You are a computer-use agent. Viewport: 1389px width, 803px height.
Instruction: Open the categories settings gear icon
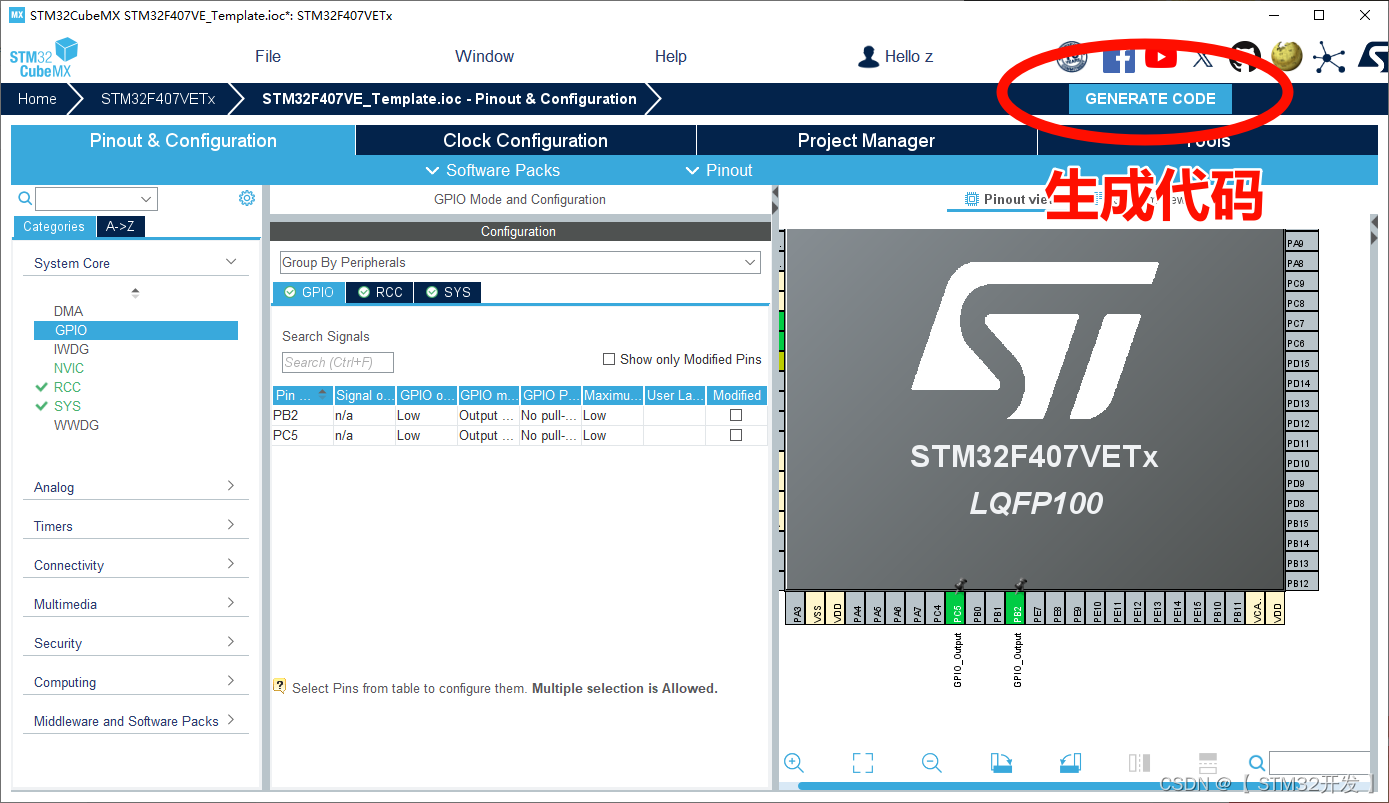tap(247, 198)
